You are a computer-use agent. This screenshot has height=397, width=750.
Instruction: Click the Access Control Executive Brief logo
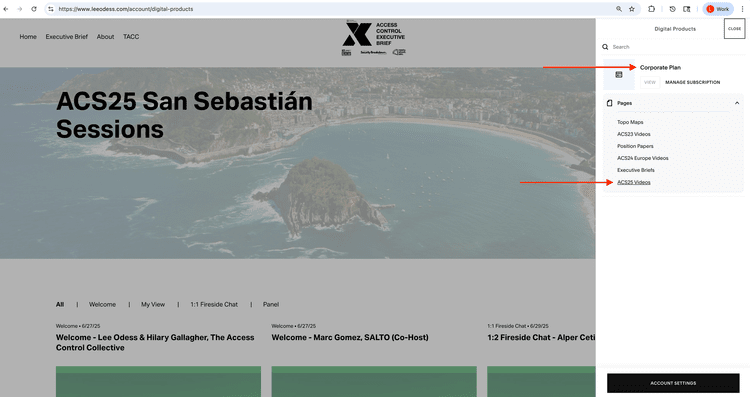coord(374,38)
